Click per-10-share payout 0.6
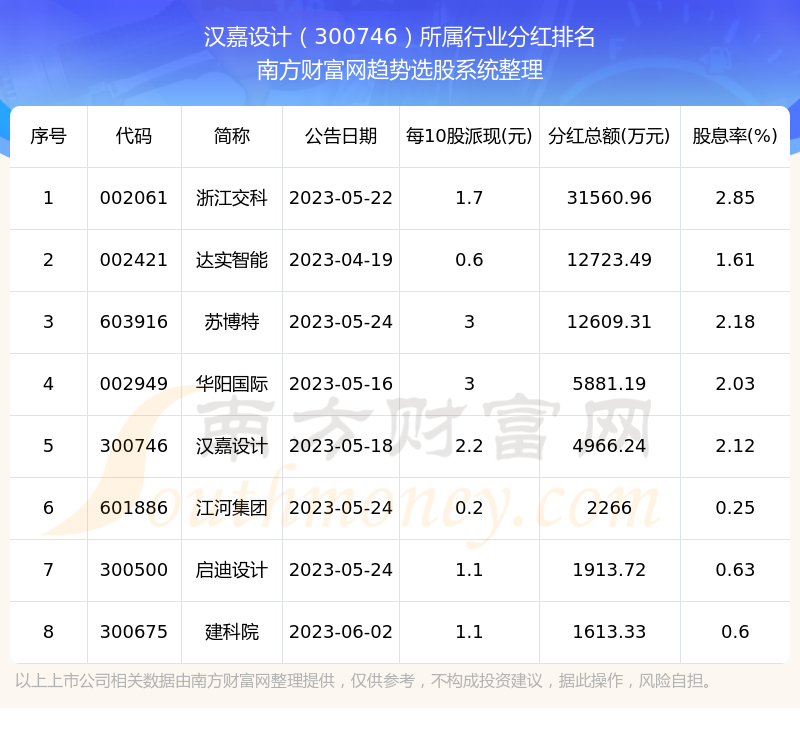The width and height of the screenshot is (800, 730). pos(469,260)
